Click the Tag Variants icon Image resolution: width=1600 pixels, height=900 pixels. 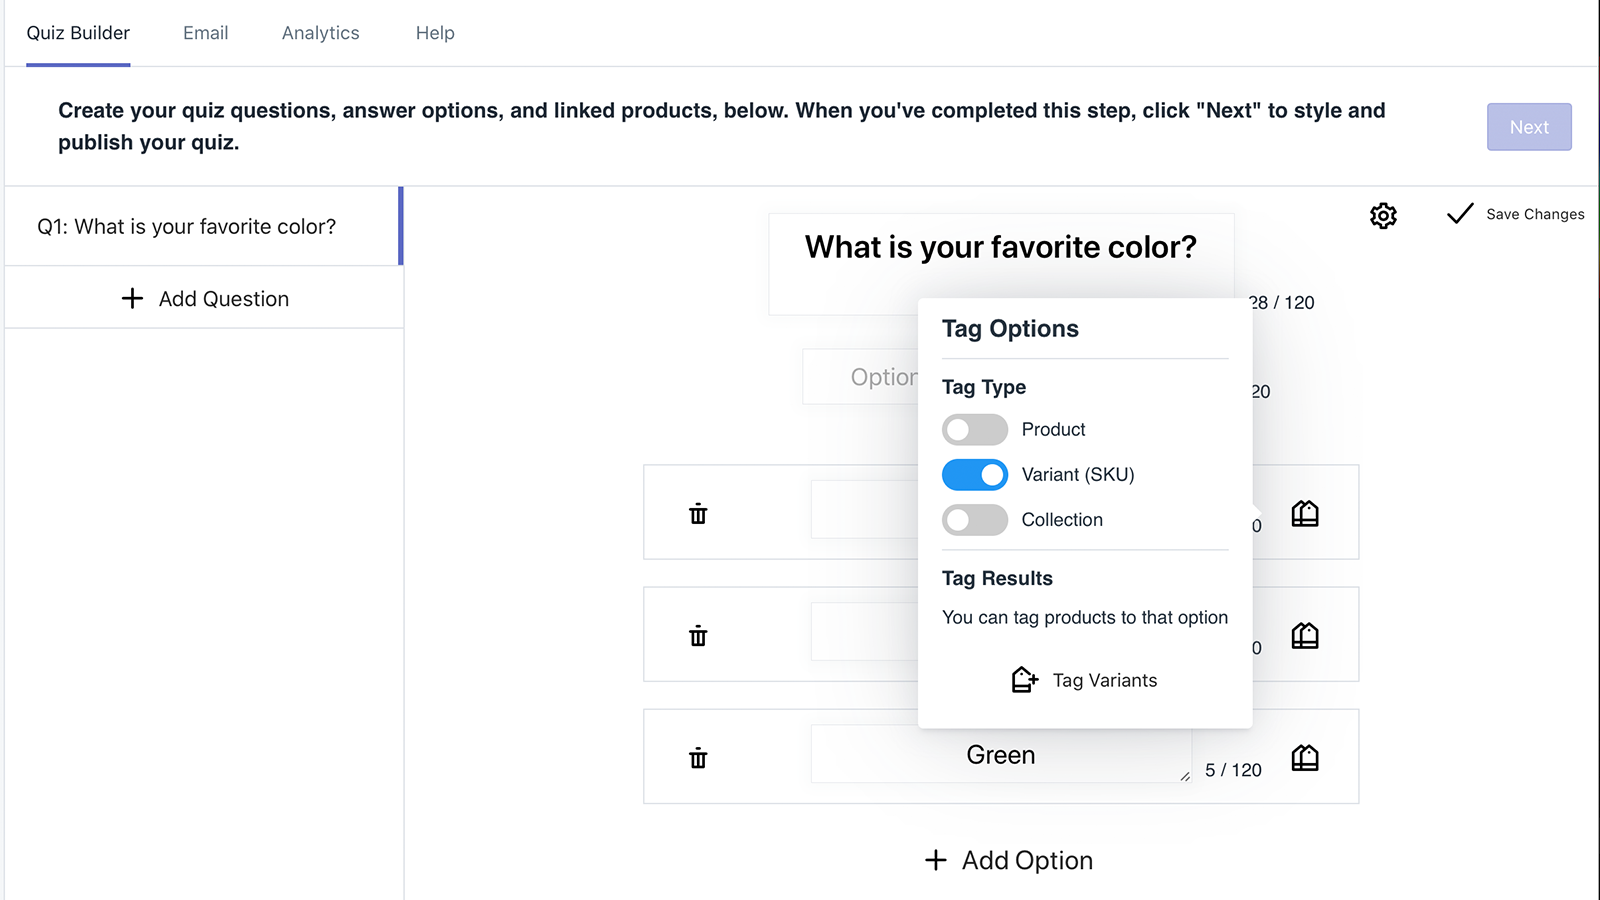click(x=1024, y=680)
